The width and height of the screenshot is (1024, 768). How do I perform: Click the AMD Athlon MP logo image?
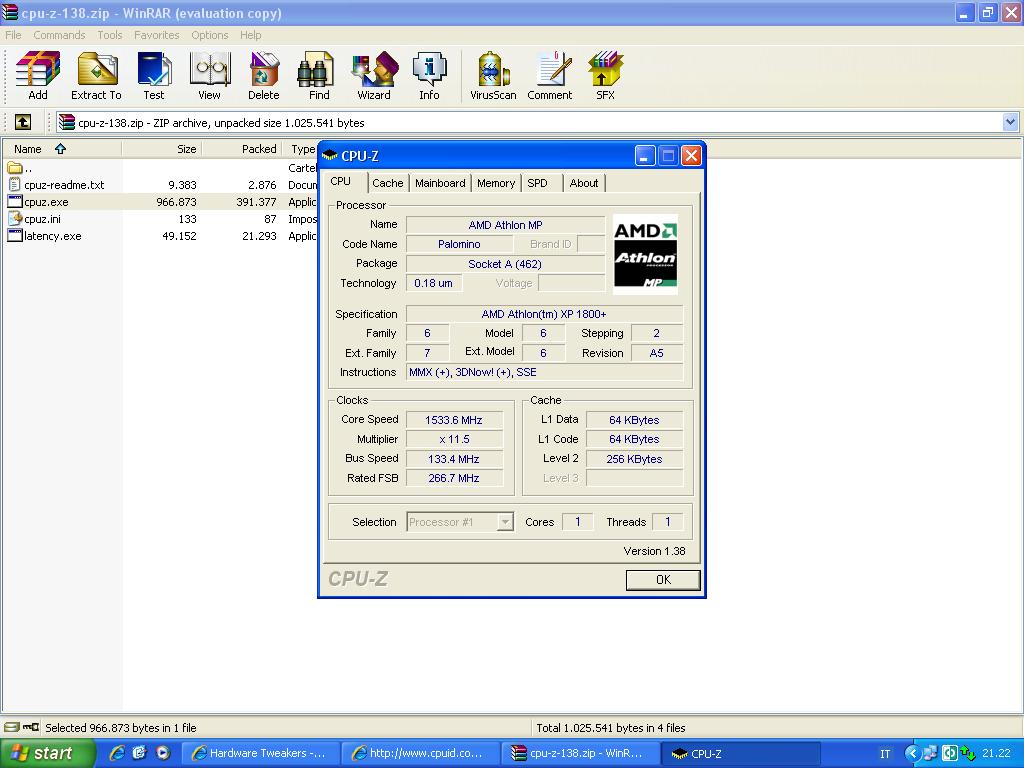(x=645, y=255)
